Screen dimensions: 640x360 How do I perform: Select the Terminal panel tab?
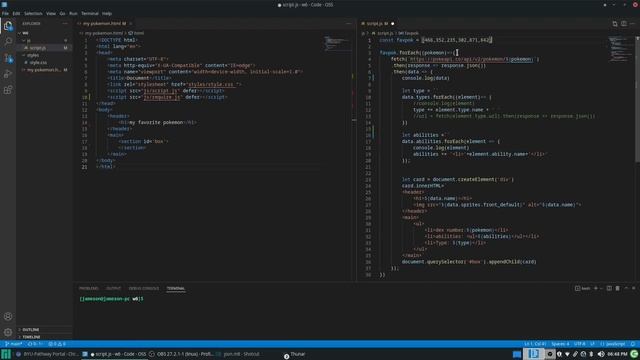[176, 289]
